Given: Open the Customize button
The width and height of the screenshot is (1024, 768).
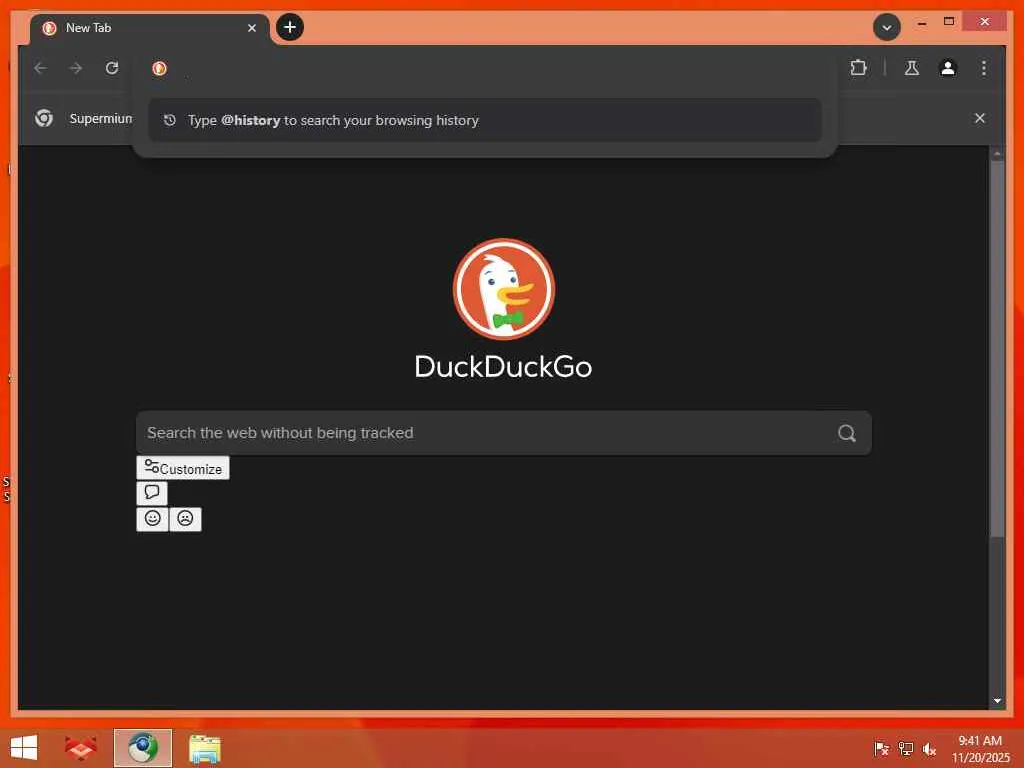Looking at the screenshot, I should coord(183,468).
